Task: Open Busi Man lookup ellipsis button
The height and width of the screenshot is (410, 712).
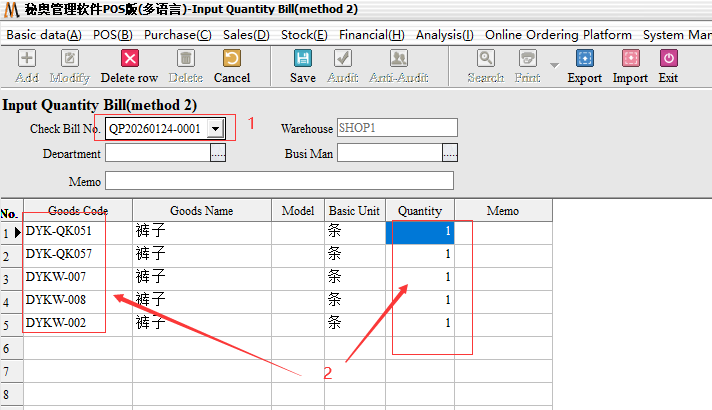Action: [450, 153]
